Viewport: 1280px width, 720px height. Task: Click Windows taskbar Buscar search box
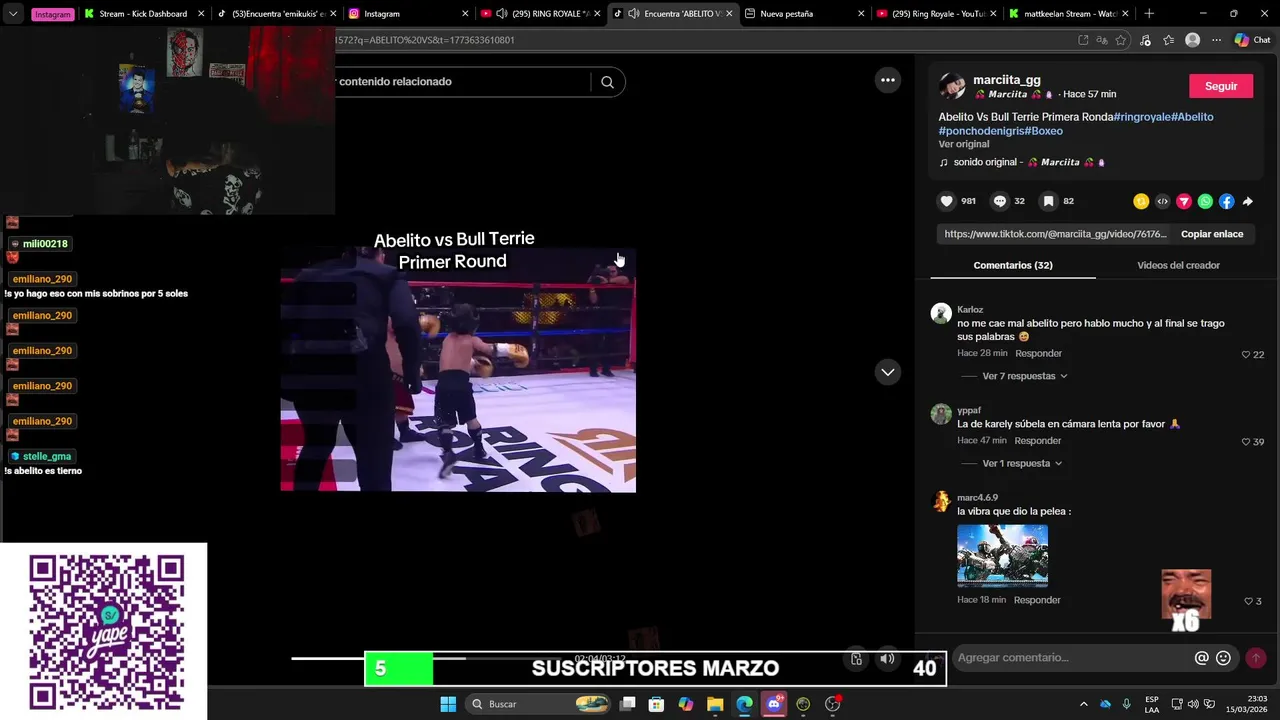[x=540, y=704]
